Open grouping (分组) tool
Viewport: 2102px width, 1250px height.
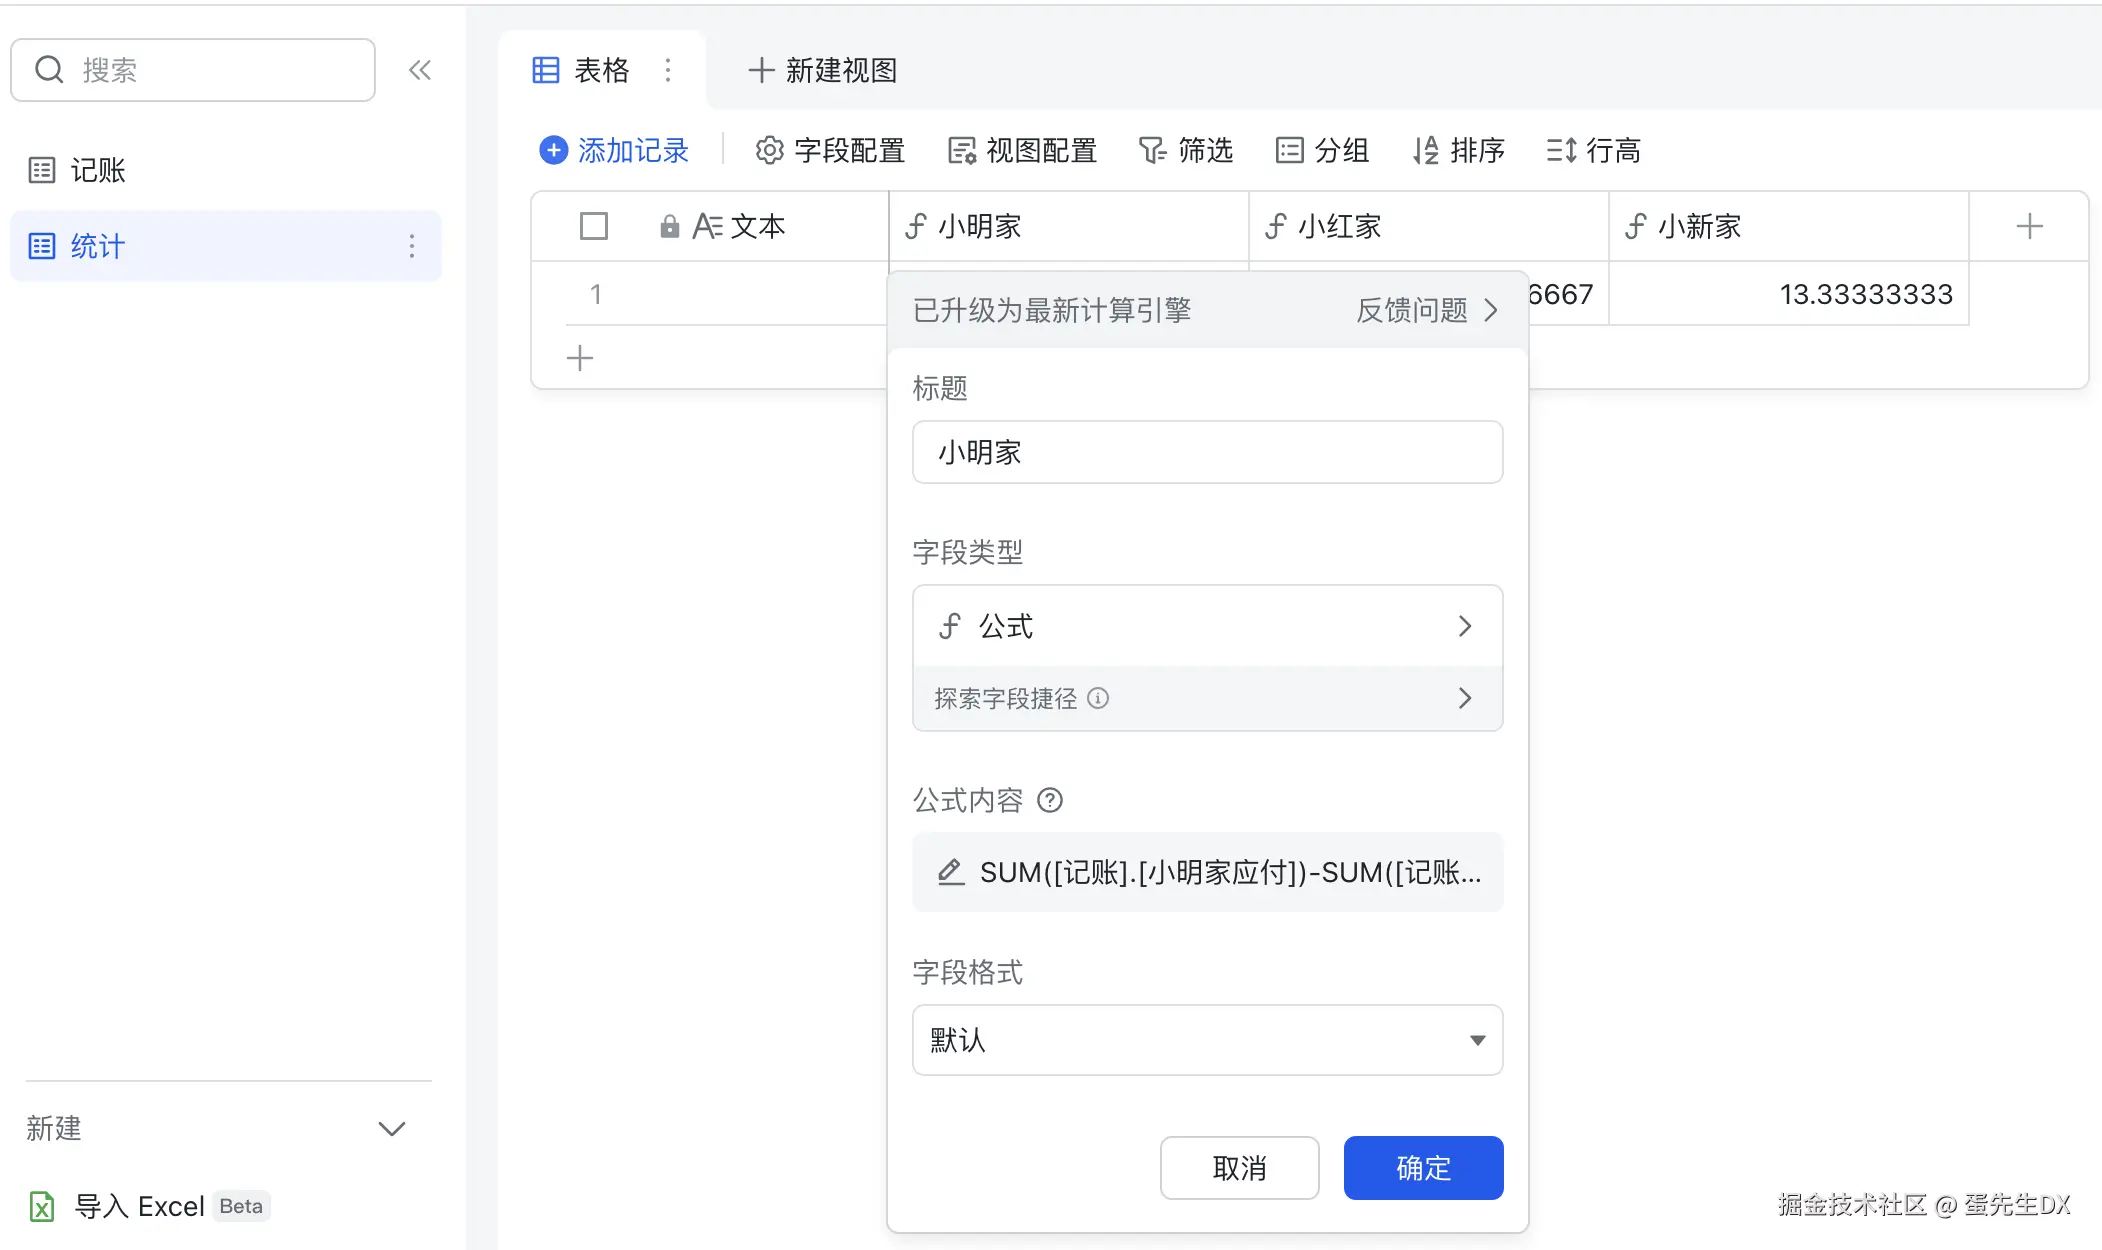tap(1322, 150)
